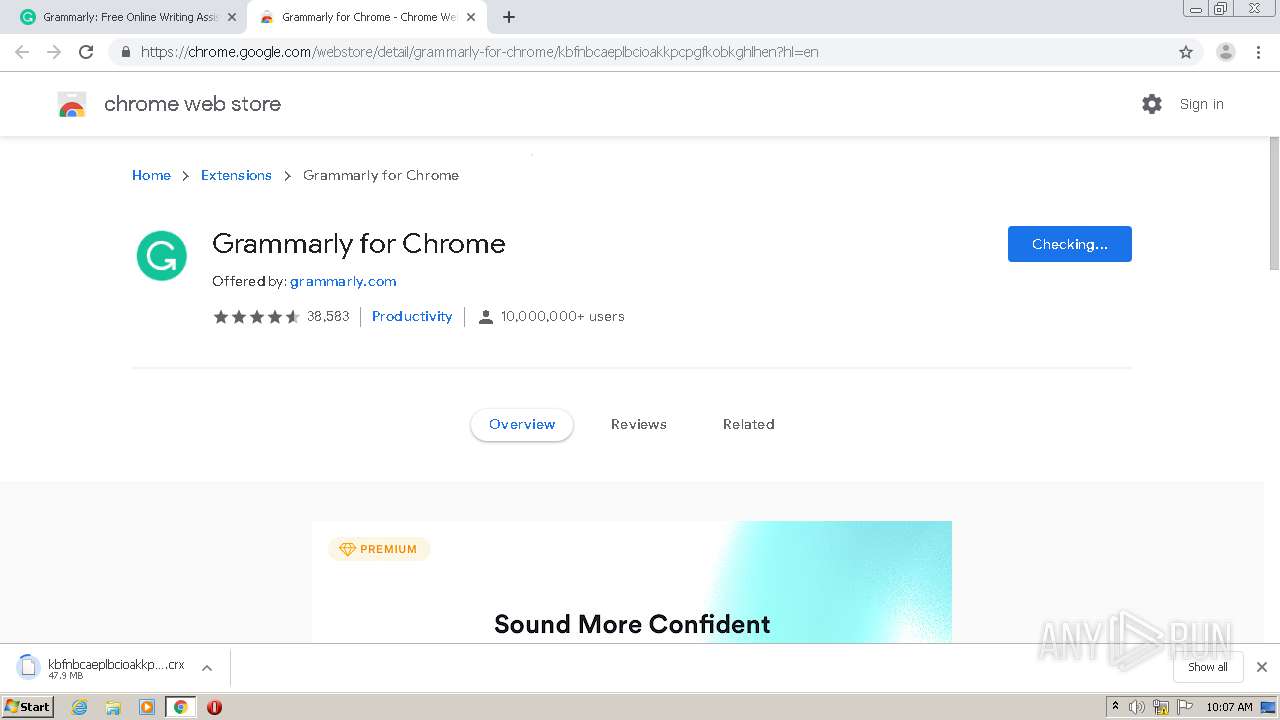This screenshot has width=1280, height=720.
Task: Expand the download item options chevron
Action: [x=207, y=668]
